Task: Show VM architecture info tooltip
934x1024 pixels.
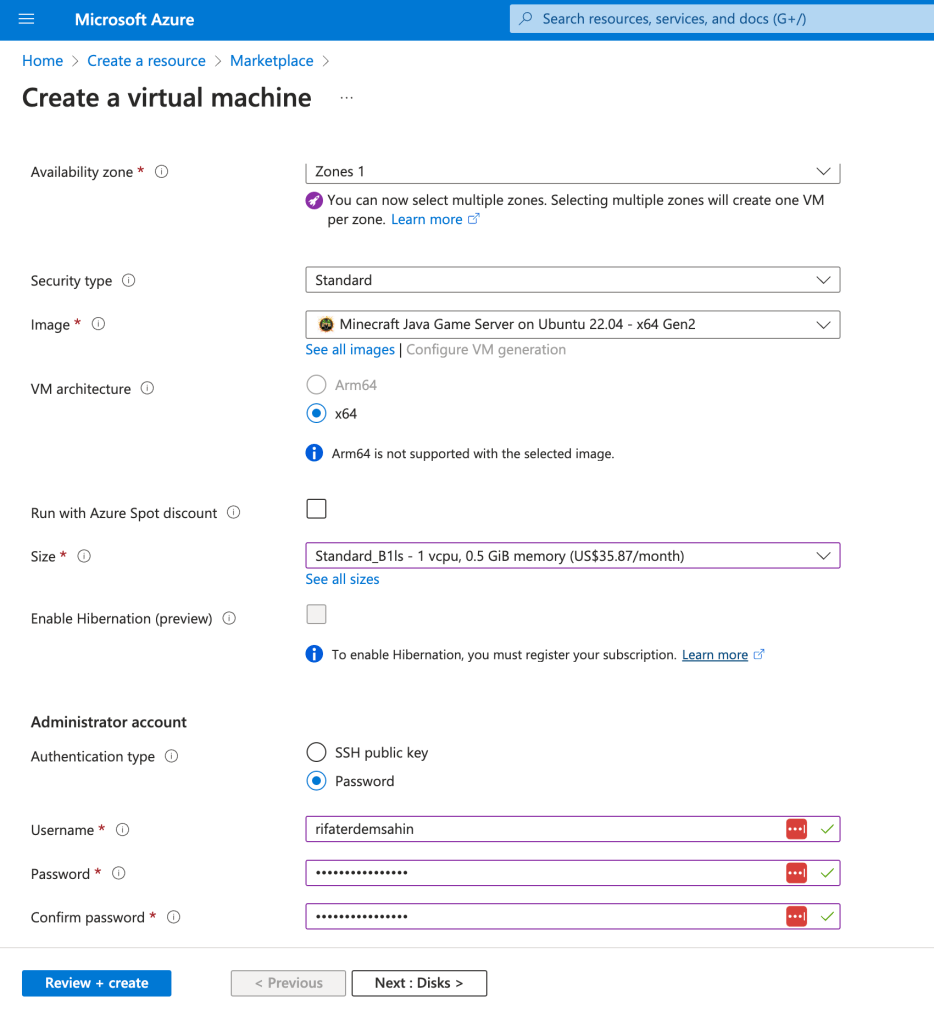Action: pyautogui.click(x=148, y=389)
